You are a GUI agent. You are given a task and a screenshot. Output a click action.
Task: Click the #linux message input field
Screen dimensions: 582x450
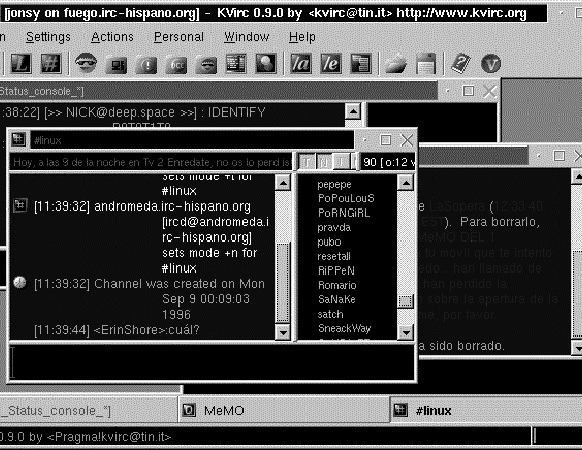212,362
